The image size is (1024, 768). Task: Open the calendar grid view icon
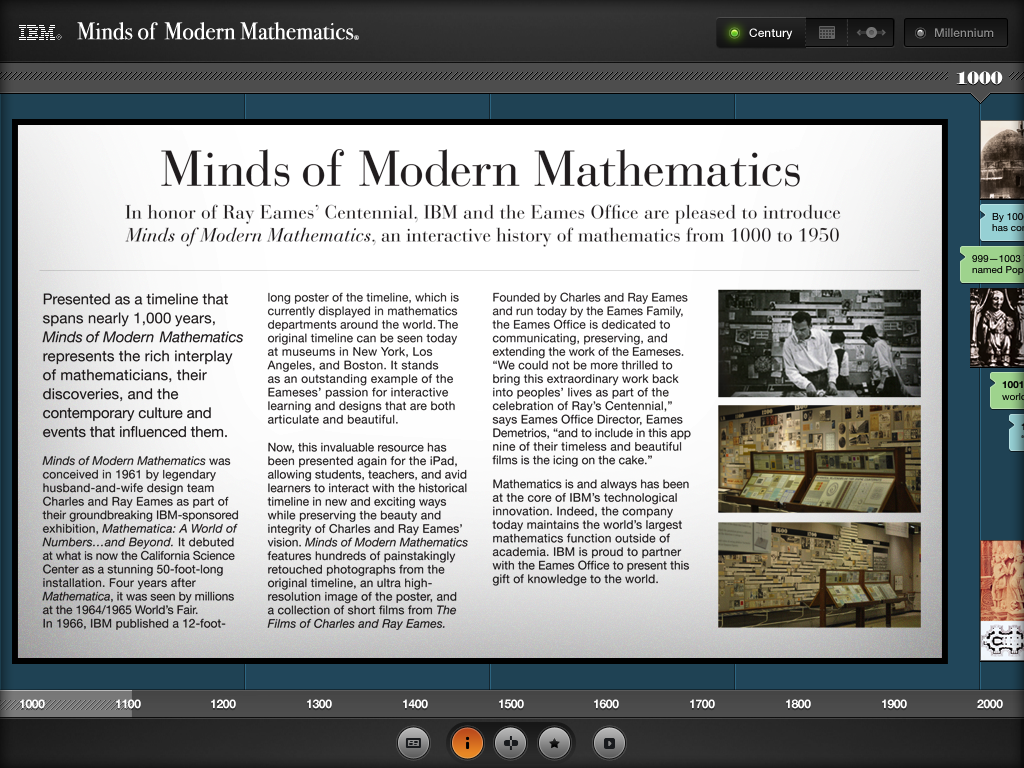(827, 33)
